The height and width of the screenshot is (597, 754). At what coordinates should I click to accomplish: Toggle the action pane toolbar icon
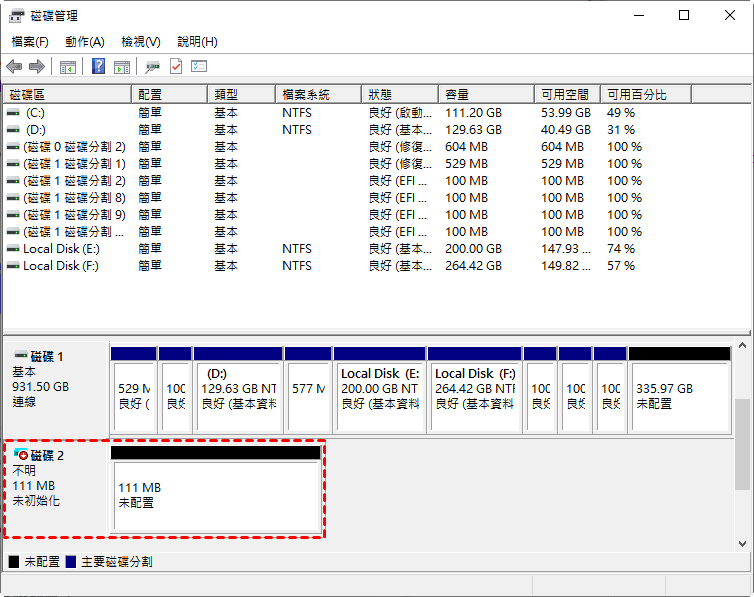[122, 67]
